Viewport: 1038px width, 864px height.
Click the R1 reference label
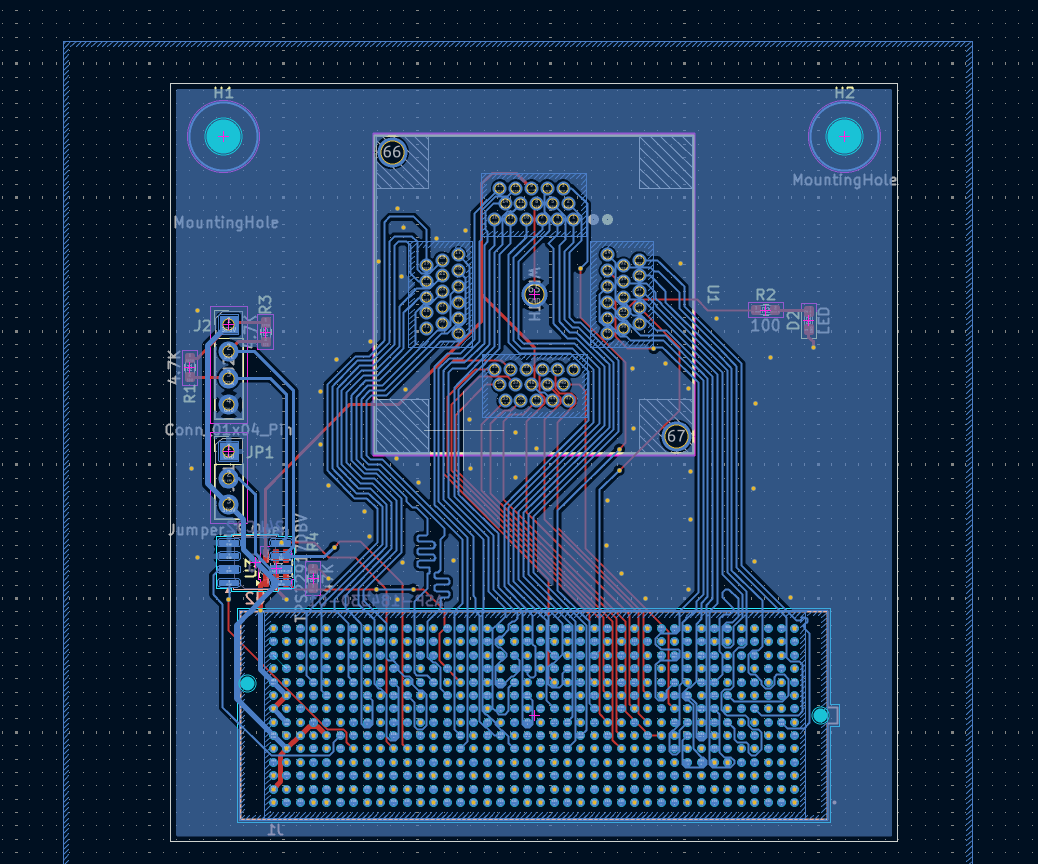click(x=190, y=395)
